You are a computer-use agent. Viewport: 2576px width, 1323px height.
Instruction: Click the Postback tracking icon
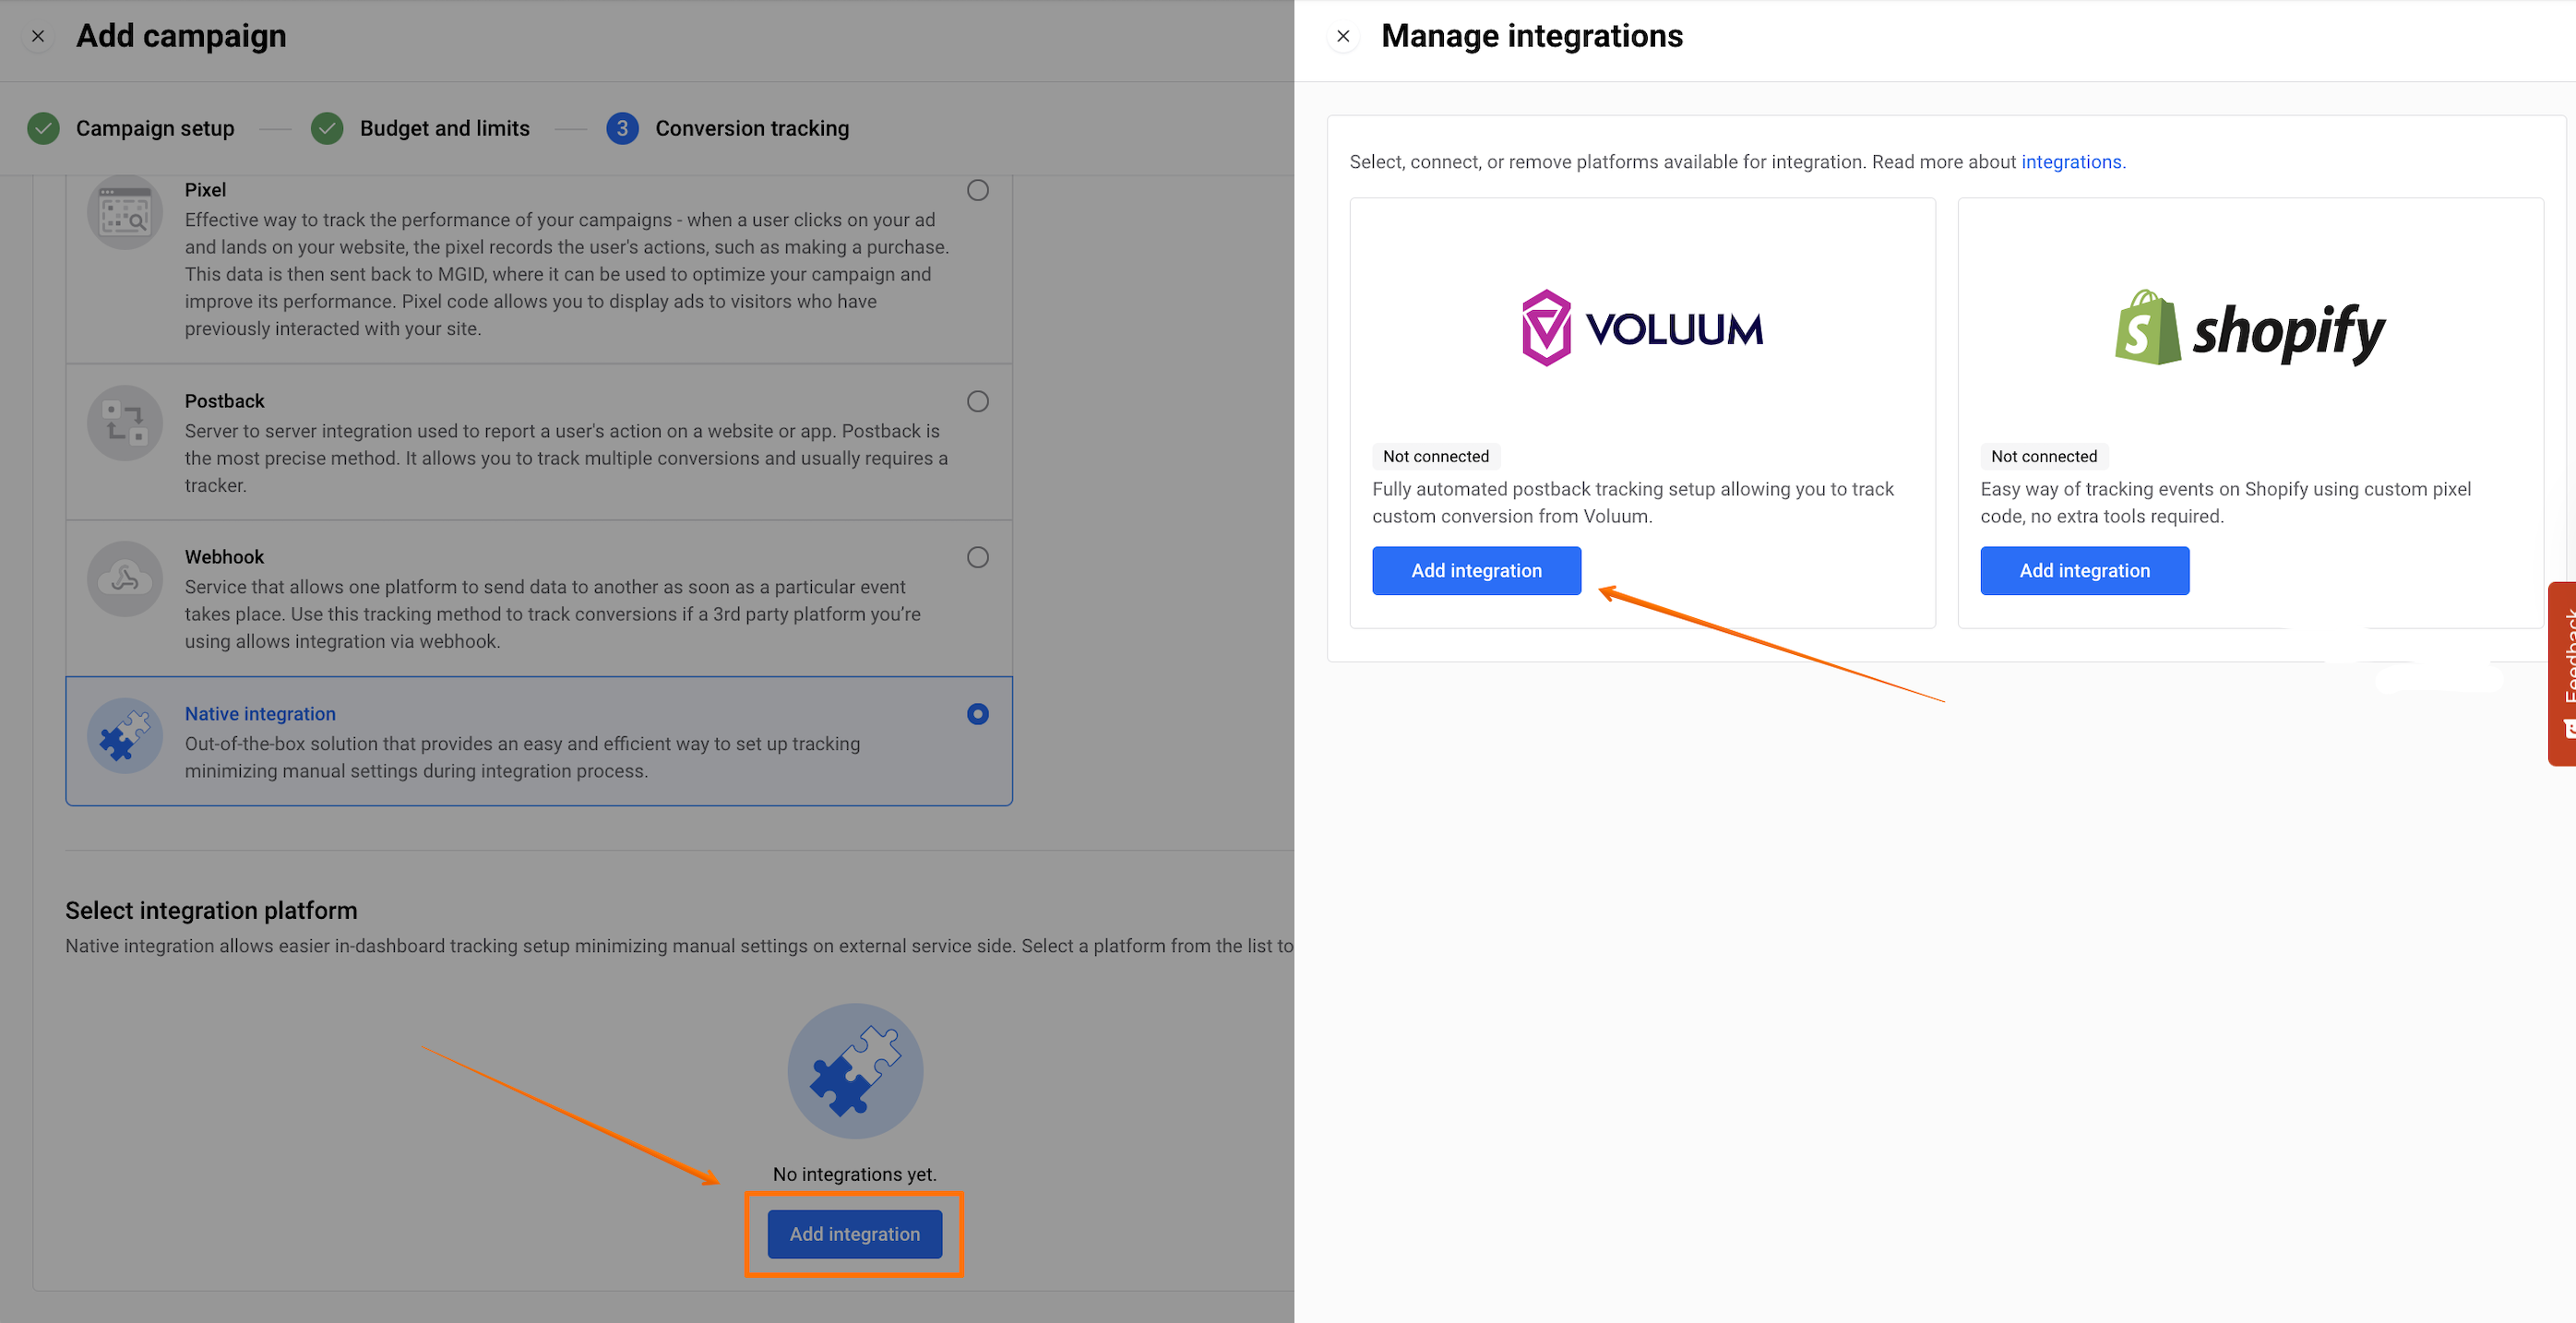(124, 422)
